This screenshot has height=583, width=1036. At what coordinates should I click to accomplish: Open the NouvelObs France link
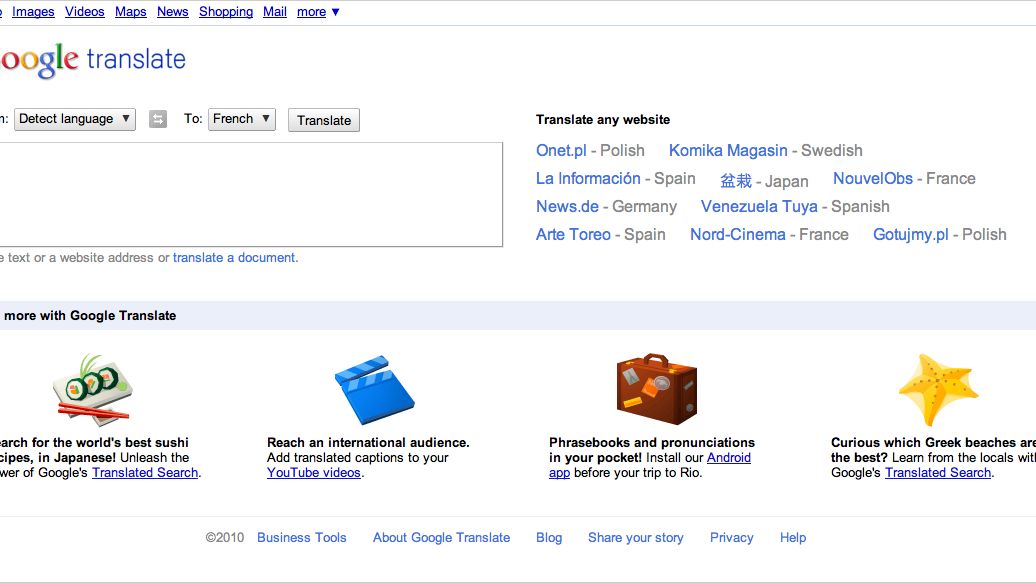(873, 178)
